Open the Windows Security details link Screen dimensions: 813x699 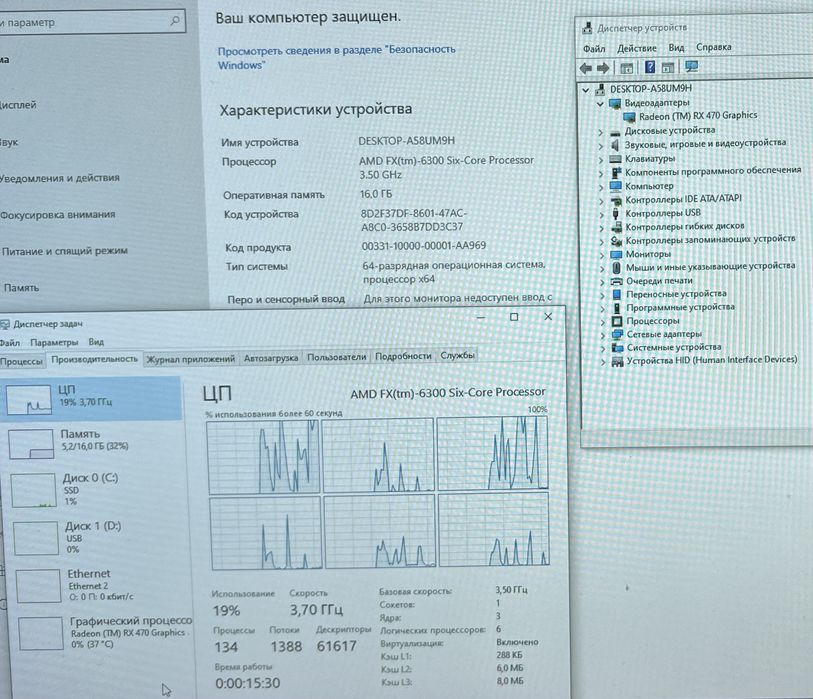point(336,58)
